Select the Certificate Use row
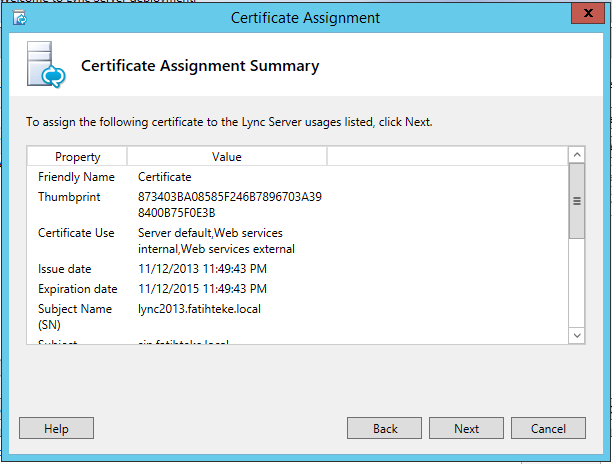Screen dimensions: 612x464 pyautogui.click(x=297, y=241)
